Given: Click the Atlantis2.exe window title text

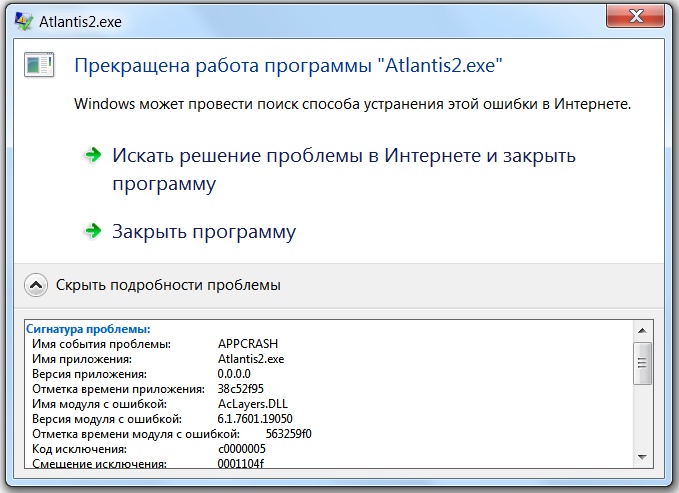Looking at the screenshot, I should [81, 22].
